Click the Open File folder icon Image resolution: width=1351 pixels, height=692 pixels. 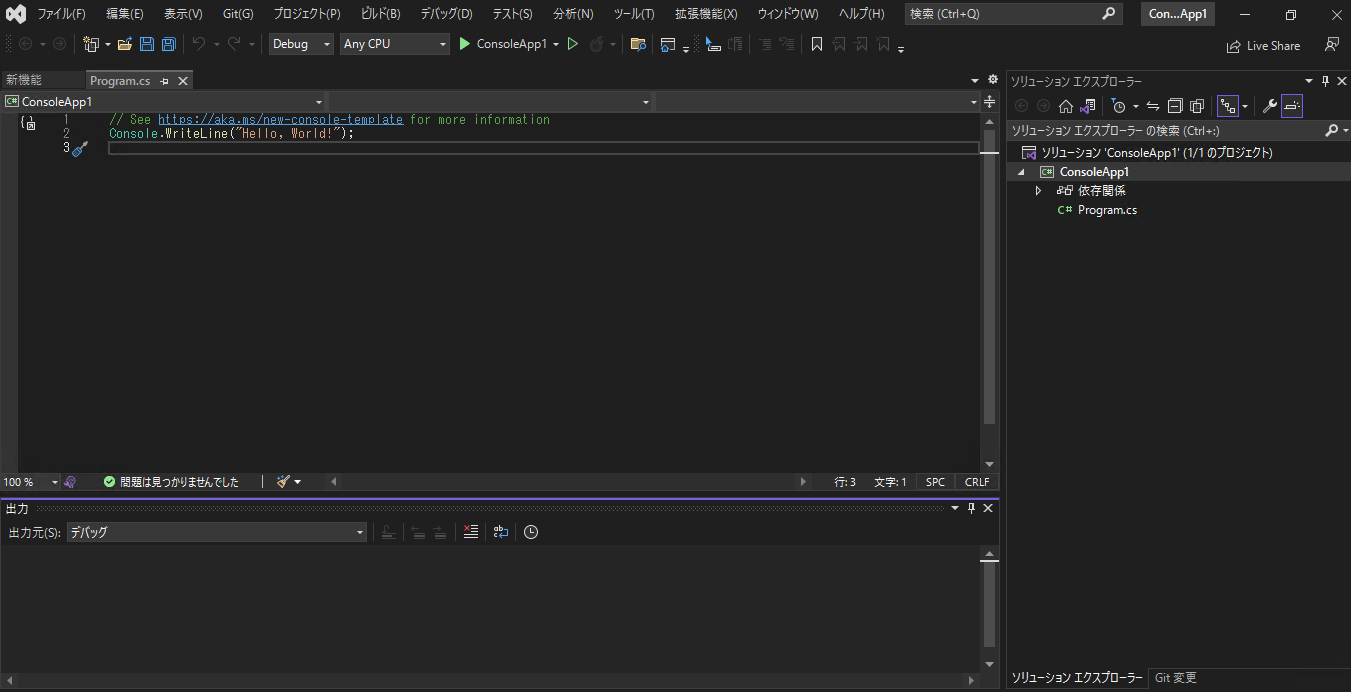[x=125, y=44]
